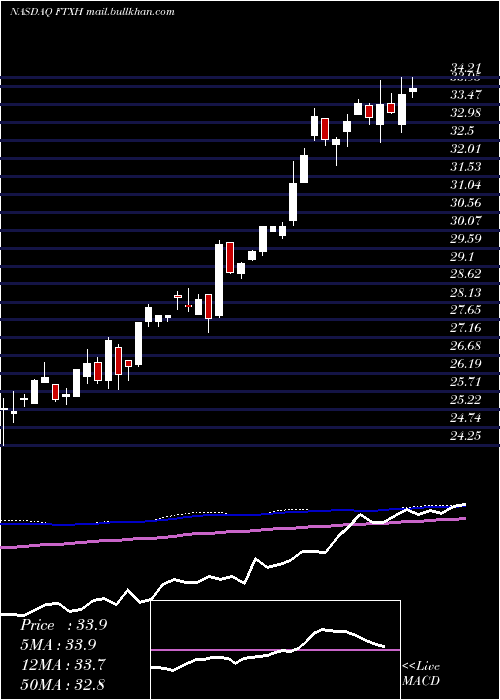Select the 29.1 price axis label
500x700 pixels.
(x=462, y=257)
